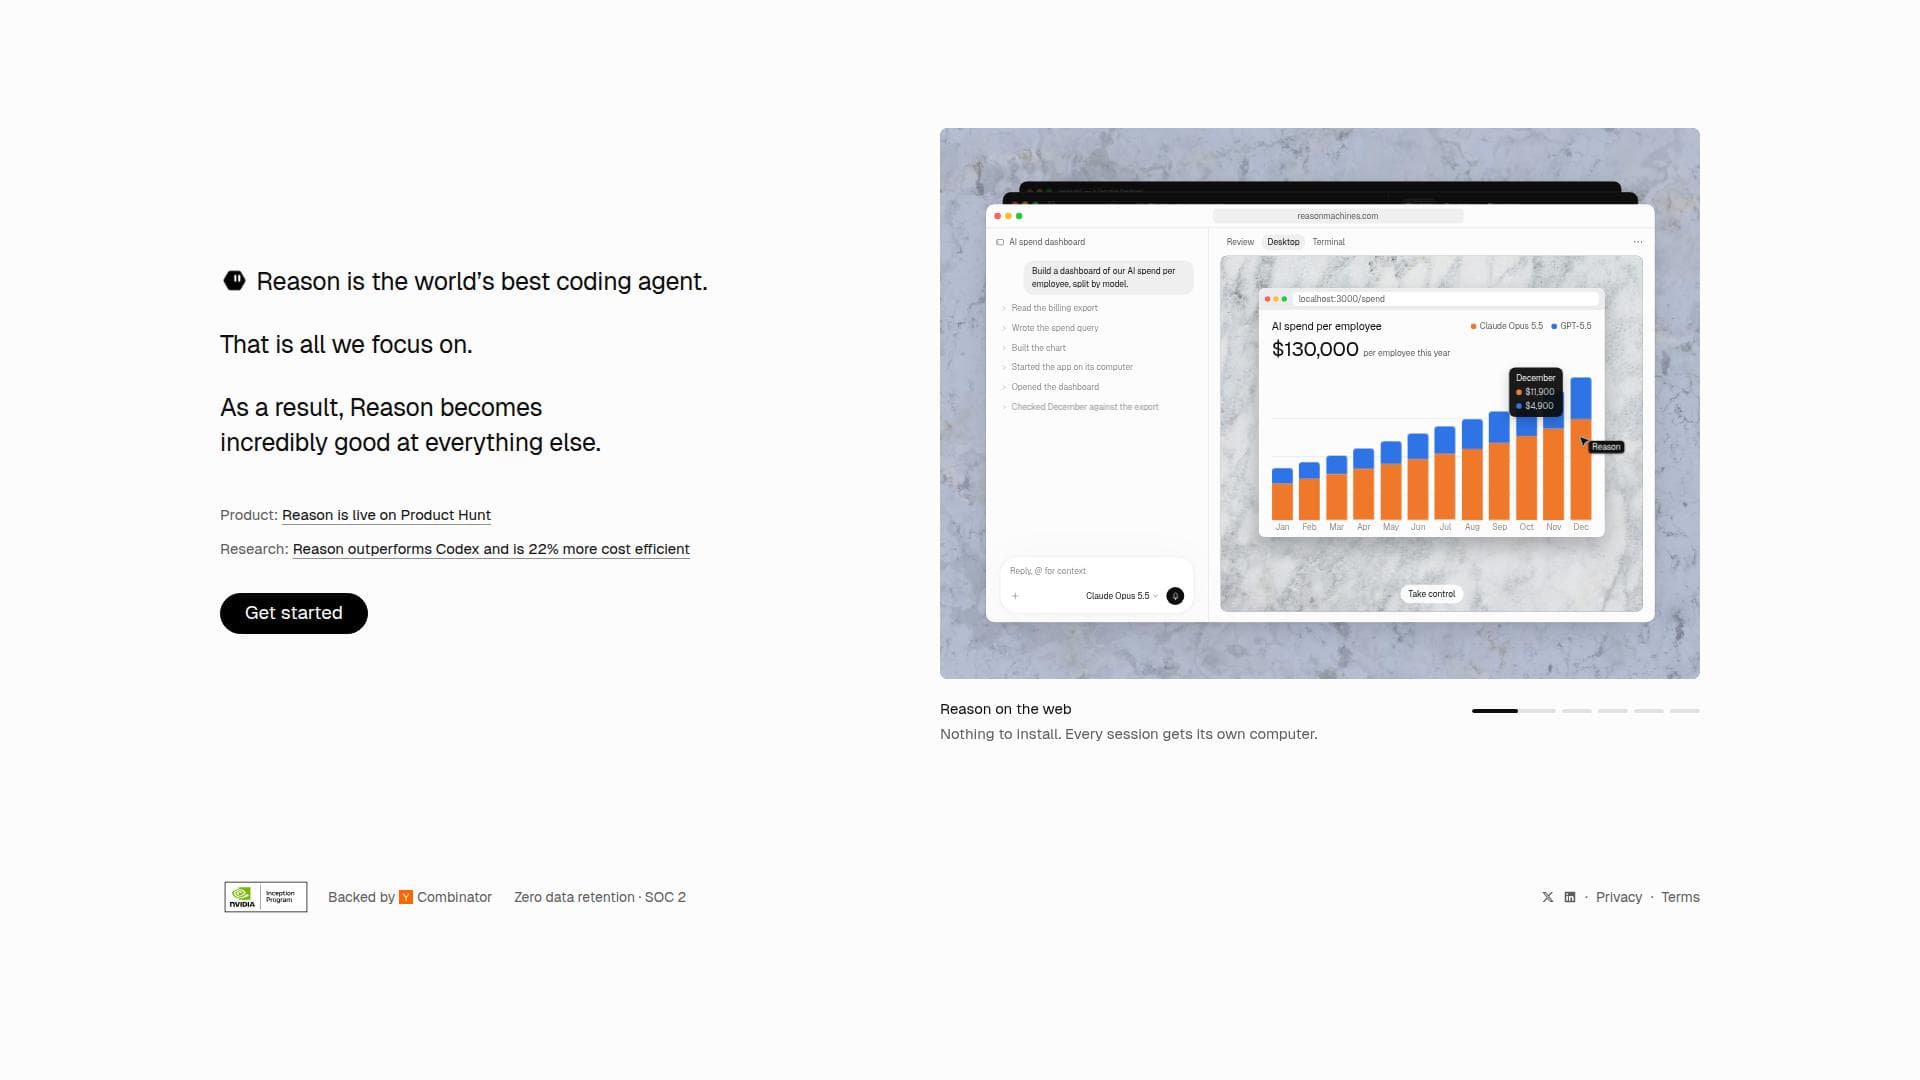Expand the Opened the dashboard step
Viewport: 1920px width, 1080px height.
(1054, 387)
